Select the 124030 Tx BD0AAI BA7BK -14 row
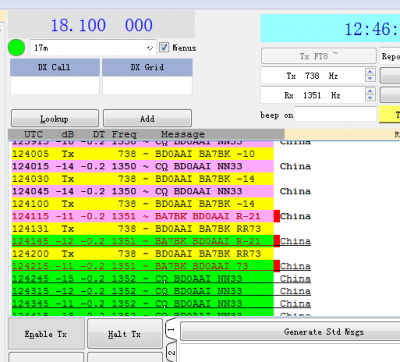Image resolution: width=400 pixels, height=362 pixels. (x=143, y=179)
